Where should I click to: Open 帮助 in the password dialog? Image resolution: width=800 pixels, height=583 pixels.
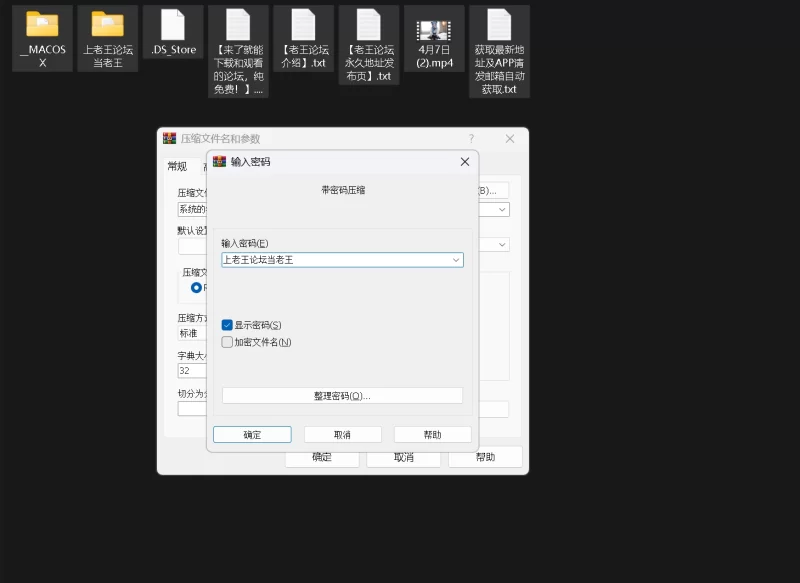(x=432, y=435)
